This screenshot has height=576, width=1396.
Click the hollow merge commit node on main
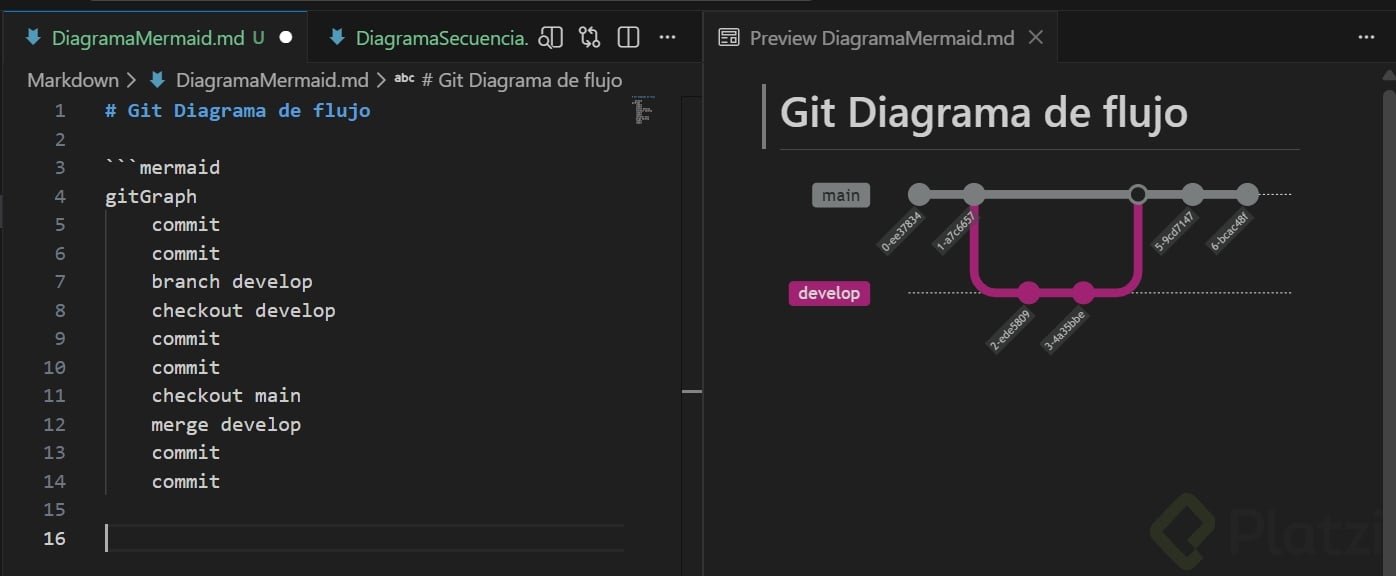(1137, 194)
